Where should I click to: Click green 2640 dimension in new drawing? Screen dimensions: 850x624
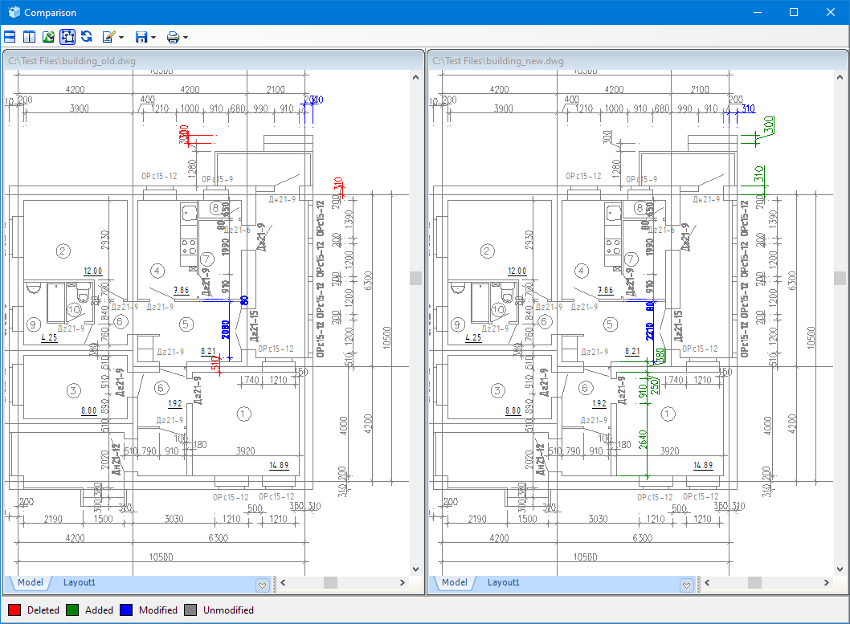643,440
